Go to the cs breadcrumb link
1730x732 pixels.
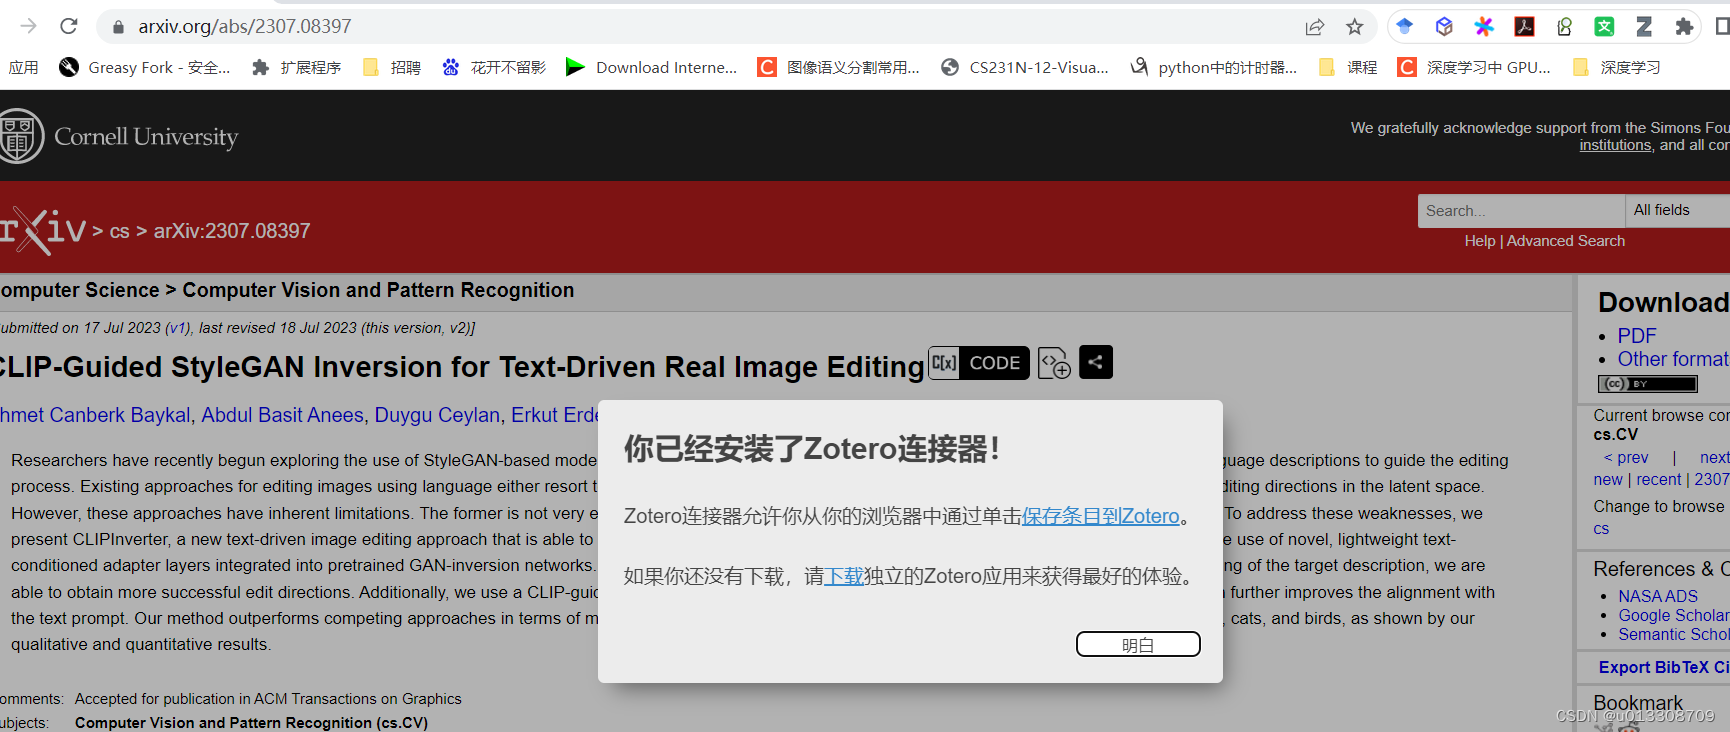tap(119, 231)
